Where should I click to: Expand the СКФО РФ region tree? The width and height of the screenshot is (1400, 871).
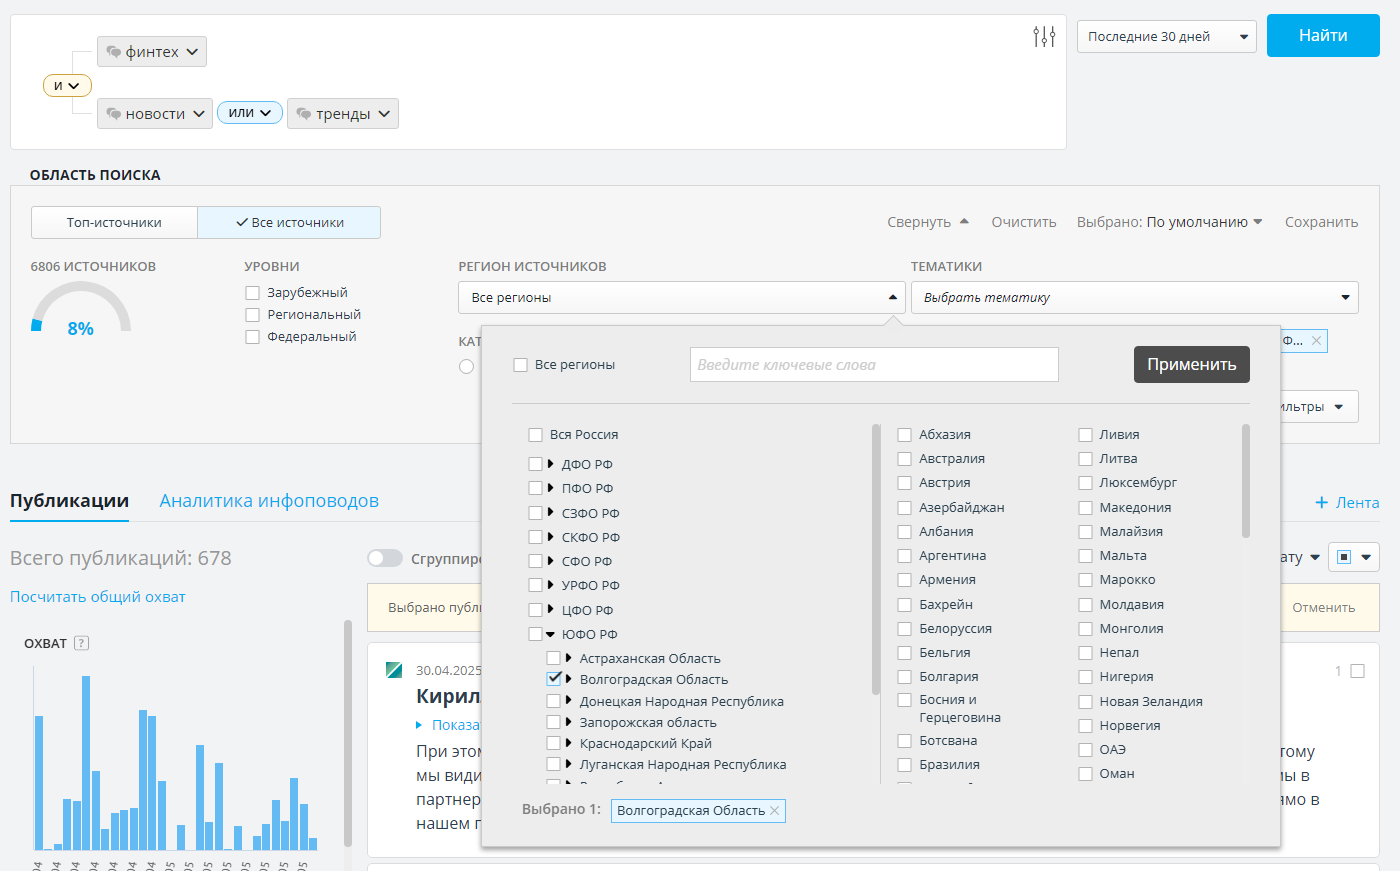click(x=550, y=537)
